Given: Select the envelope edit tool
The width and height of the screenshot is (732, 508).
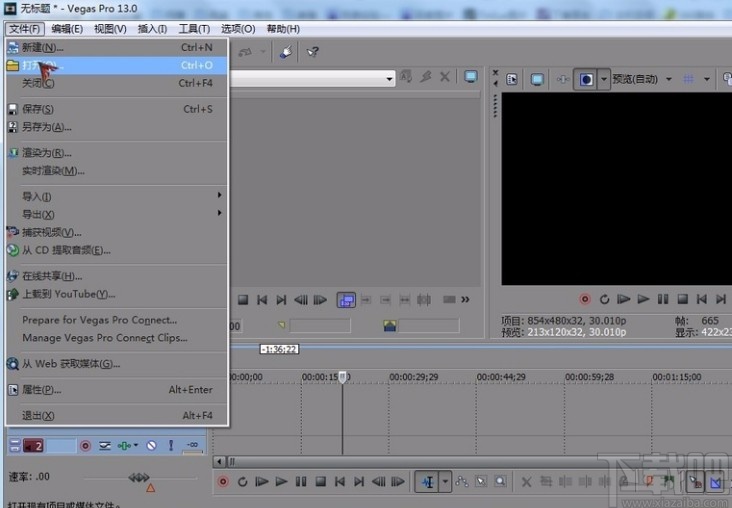Looking at the screenshot, I should [x=462, y=481].
